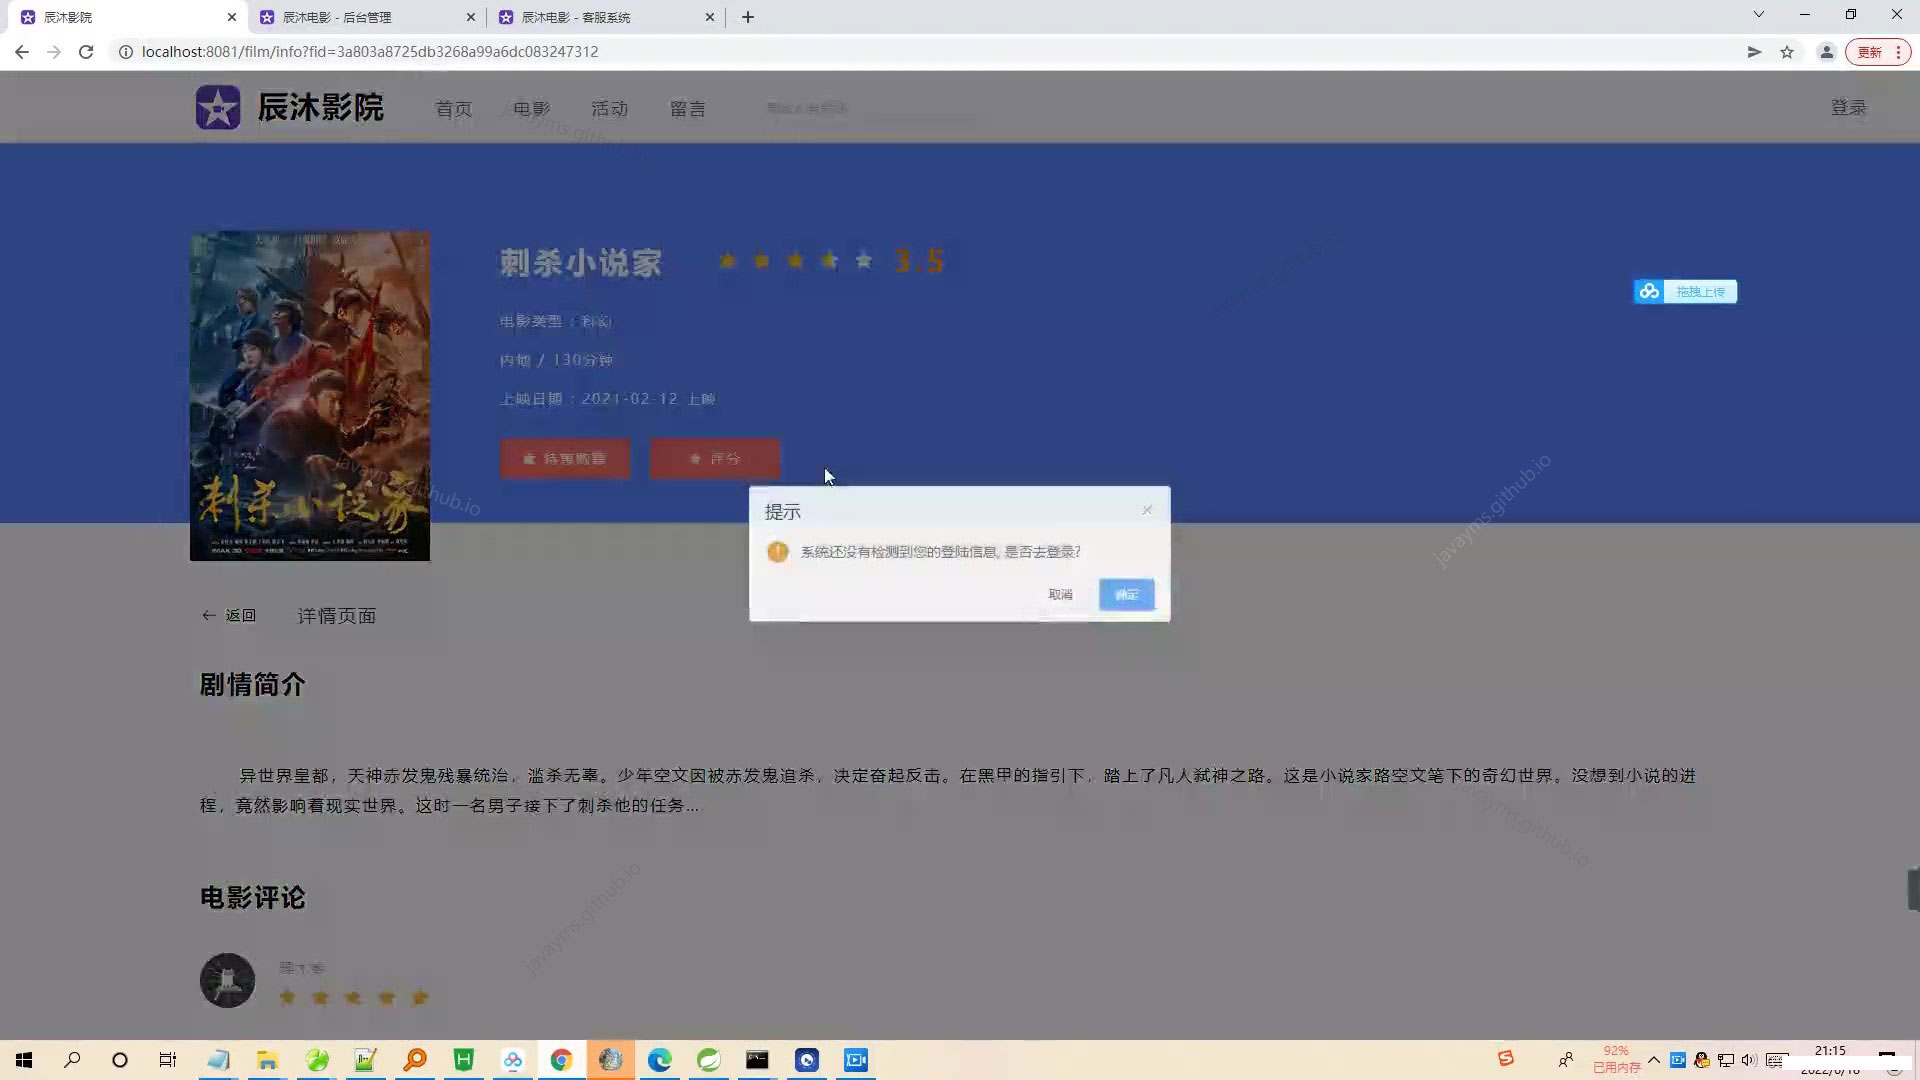Confirm the login prompt with 确定
This screenshot has height=1080, width=1920.
pos(1126,594)
